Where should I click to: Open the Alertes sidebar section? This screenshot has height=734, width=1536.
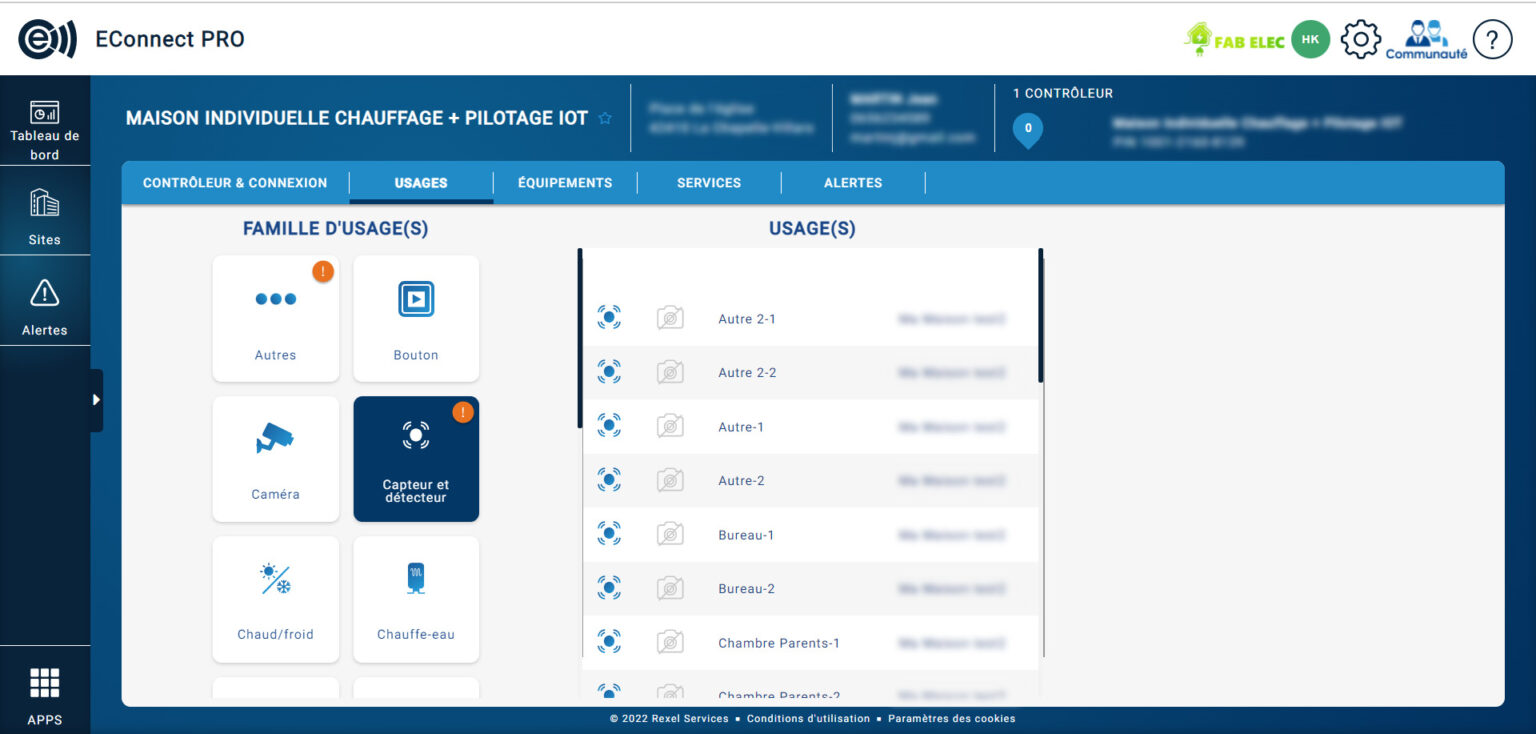pyautogui.click(x=45, y=306)
